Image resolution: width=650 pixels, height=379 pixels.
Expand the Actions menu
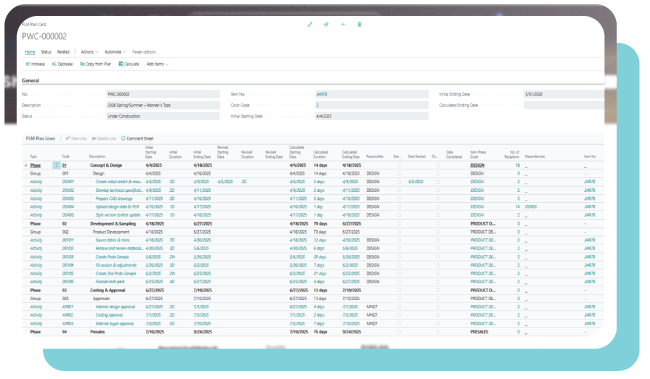[x=89, y=52]
